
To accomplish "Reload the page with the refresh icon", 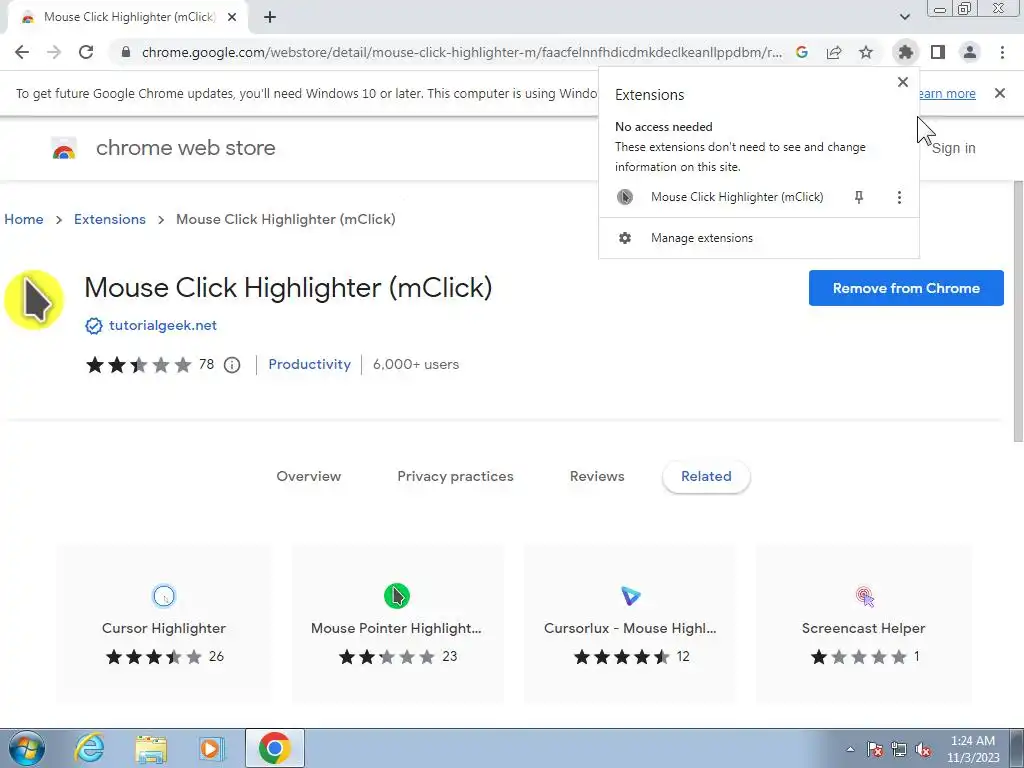I will click(x=86, y=52).
